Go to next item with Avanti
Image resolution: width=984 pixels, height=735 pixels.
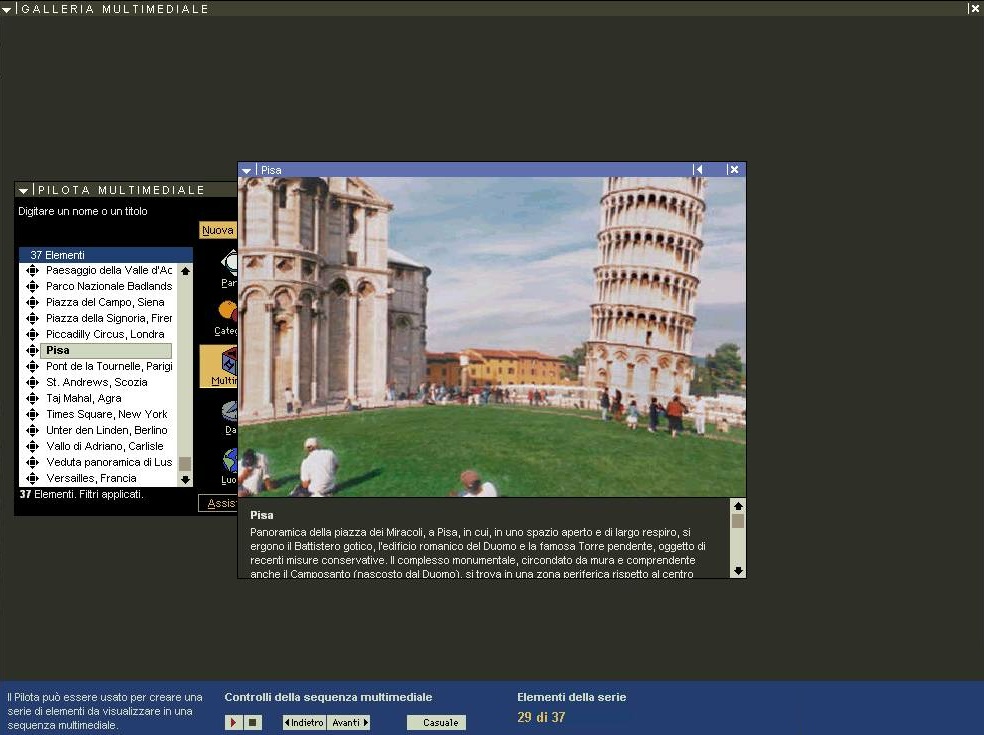click(349, 722)
